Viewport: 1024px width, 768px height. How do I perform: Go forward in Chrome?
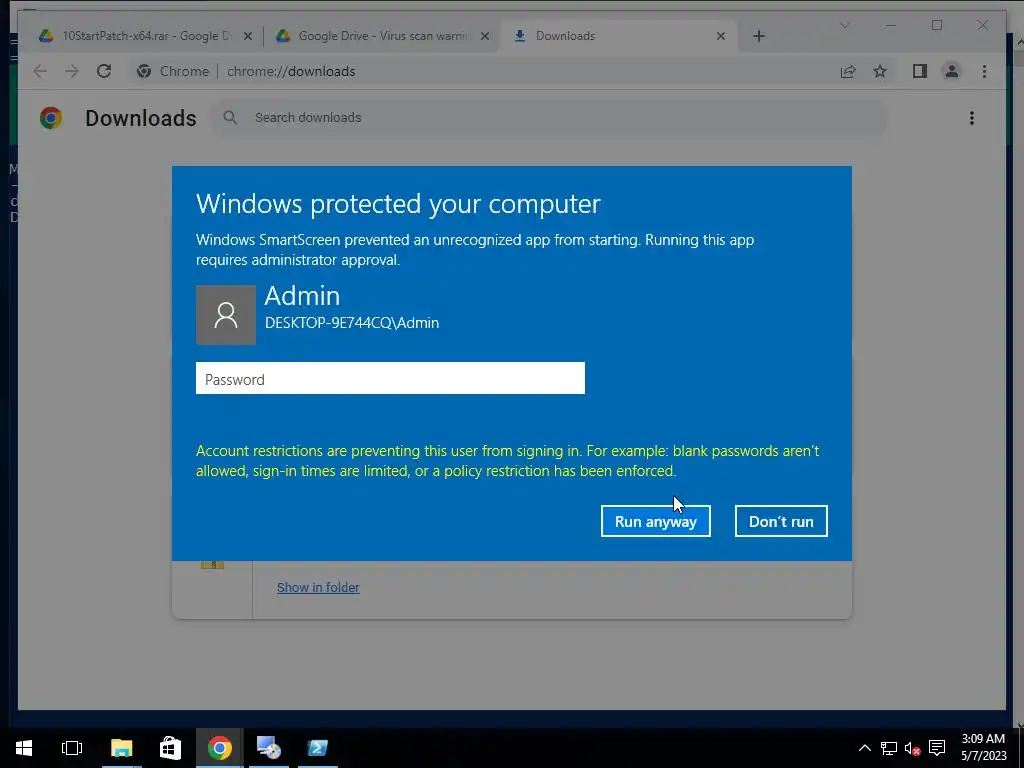(x=71, y=71)
